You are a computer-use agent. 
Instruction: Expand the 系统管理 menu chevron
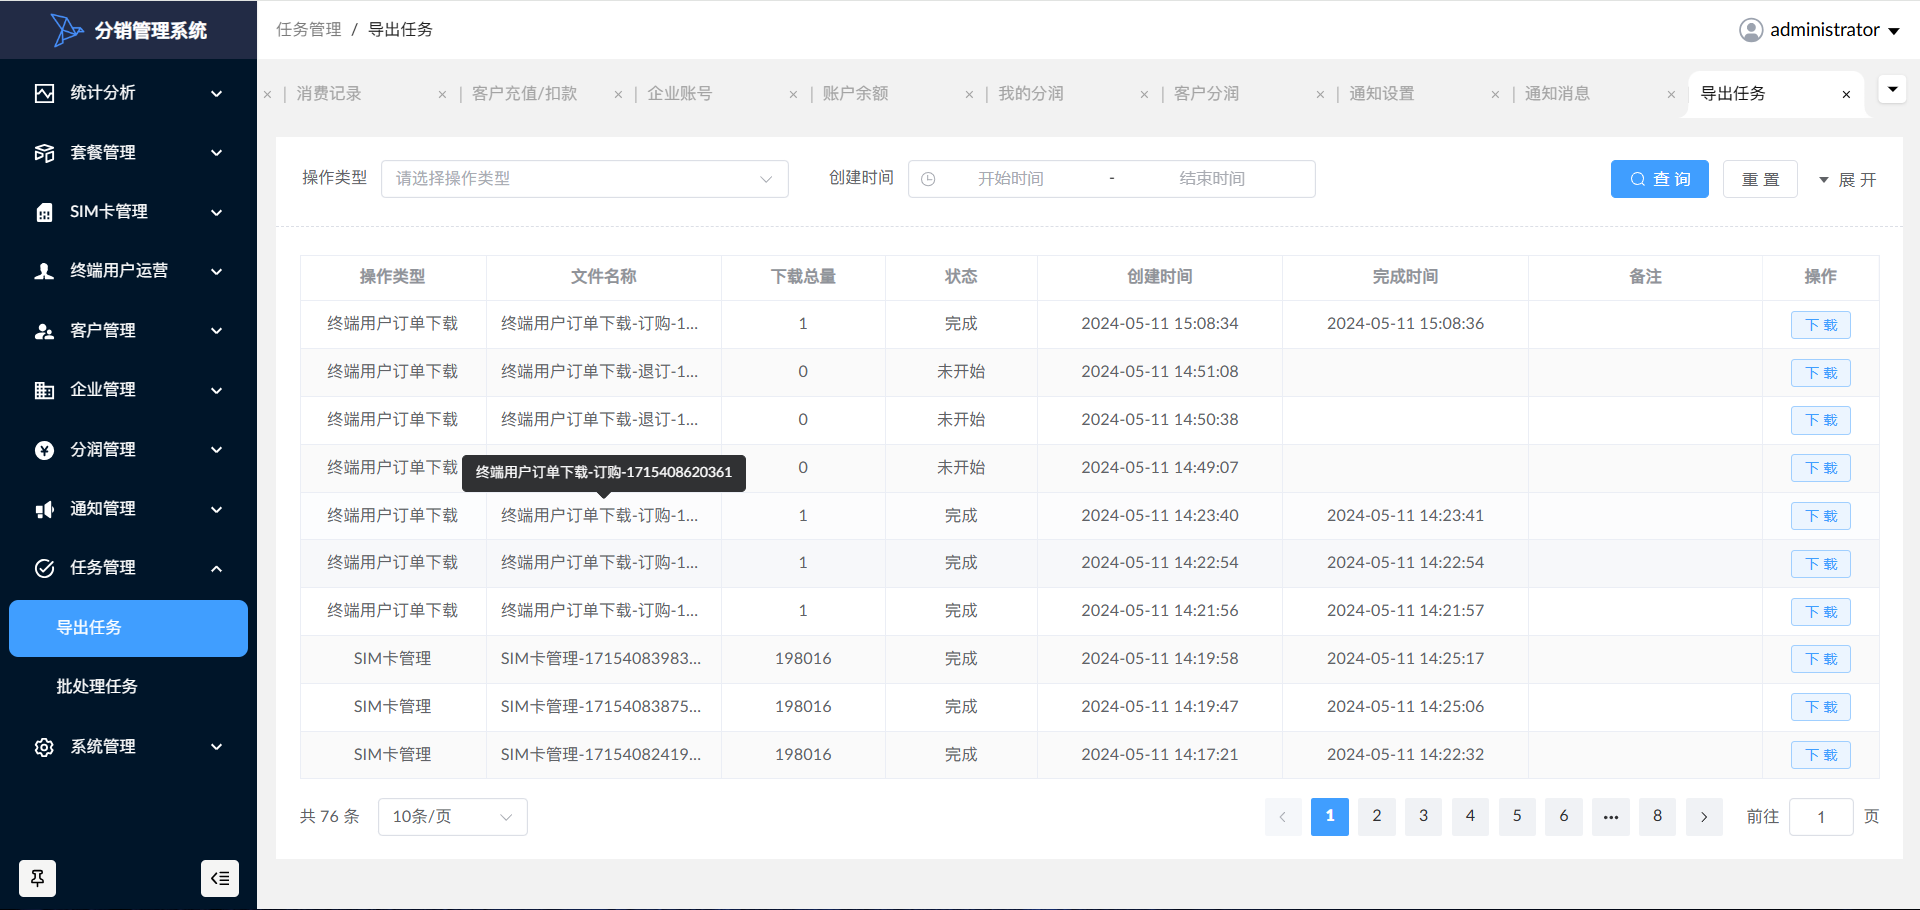pos(216,747)
